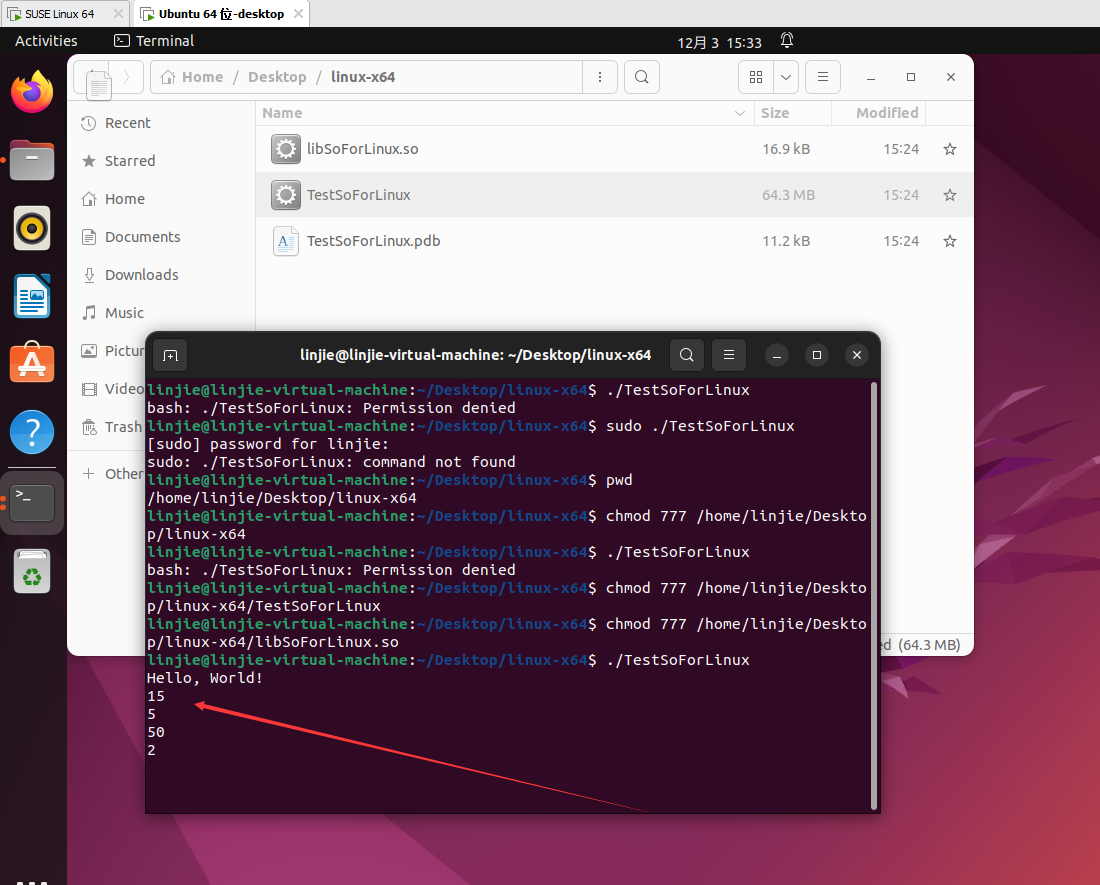Screen dimensions: 1100x885
Task: Select the TestSoForLinux executable icon
Action: 286,195
